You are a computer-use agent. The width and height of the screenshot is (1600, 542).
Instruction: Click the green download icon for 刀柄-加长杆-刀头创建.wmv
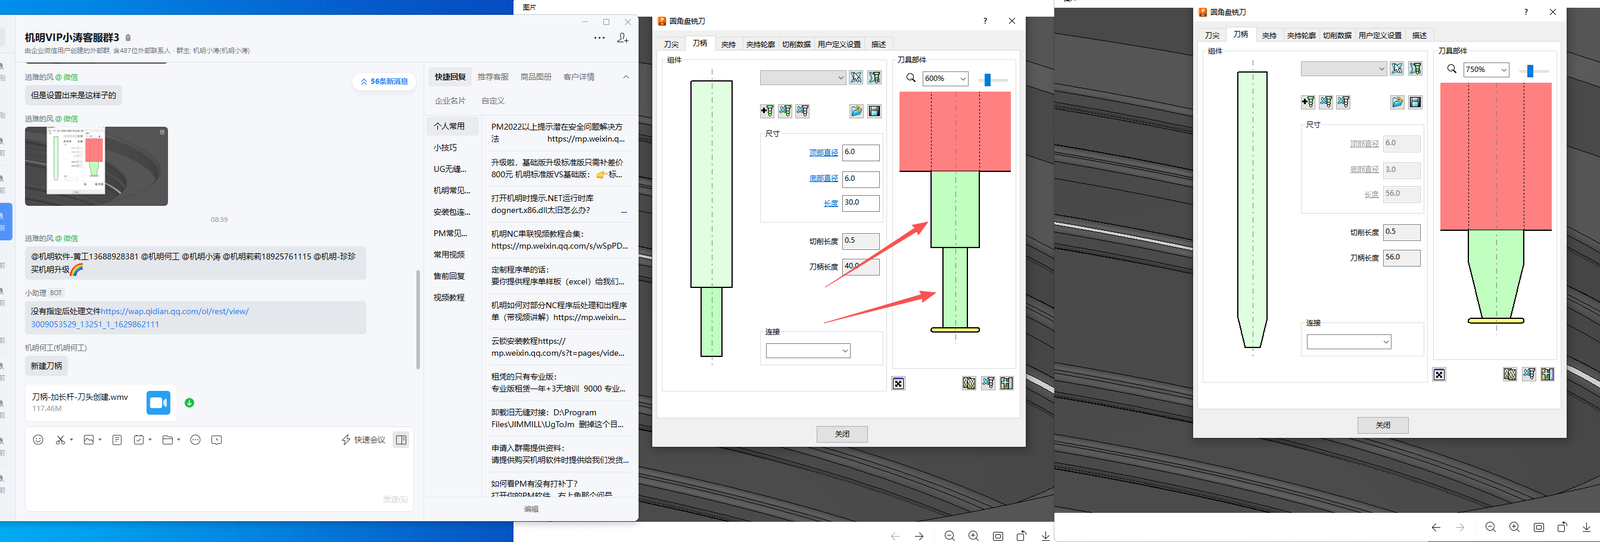(189, 403)
